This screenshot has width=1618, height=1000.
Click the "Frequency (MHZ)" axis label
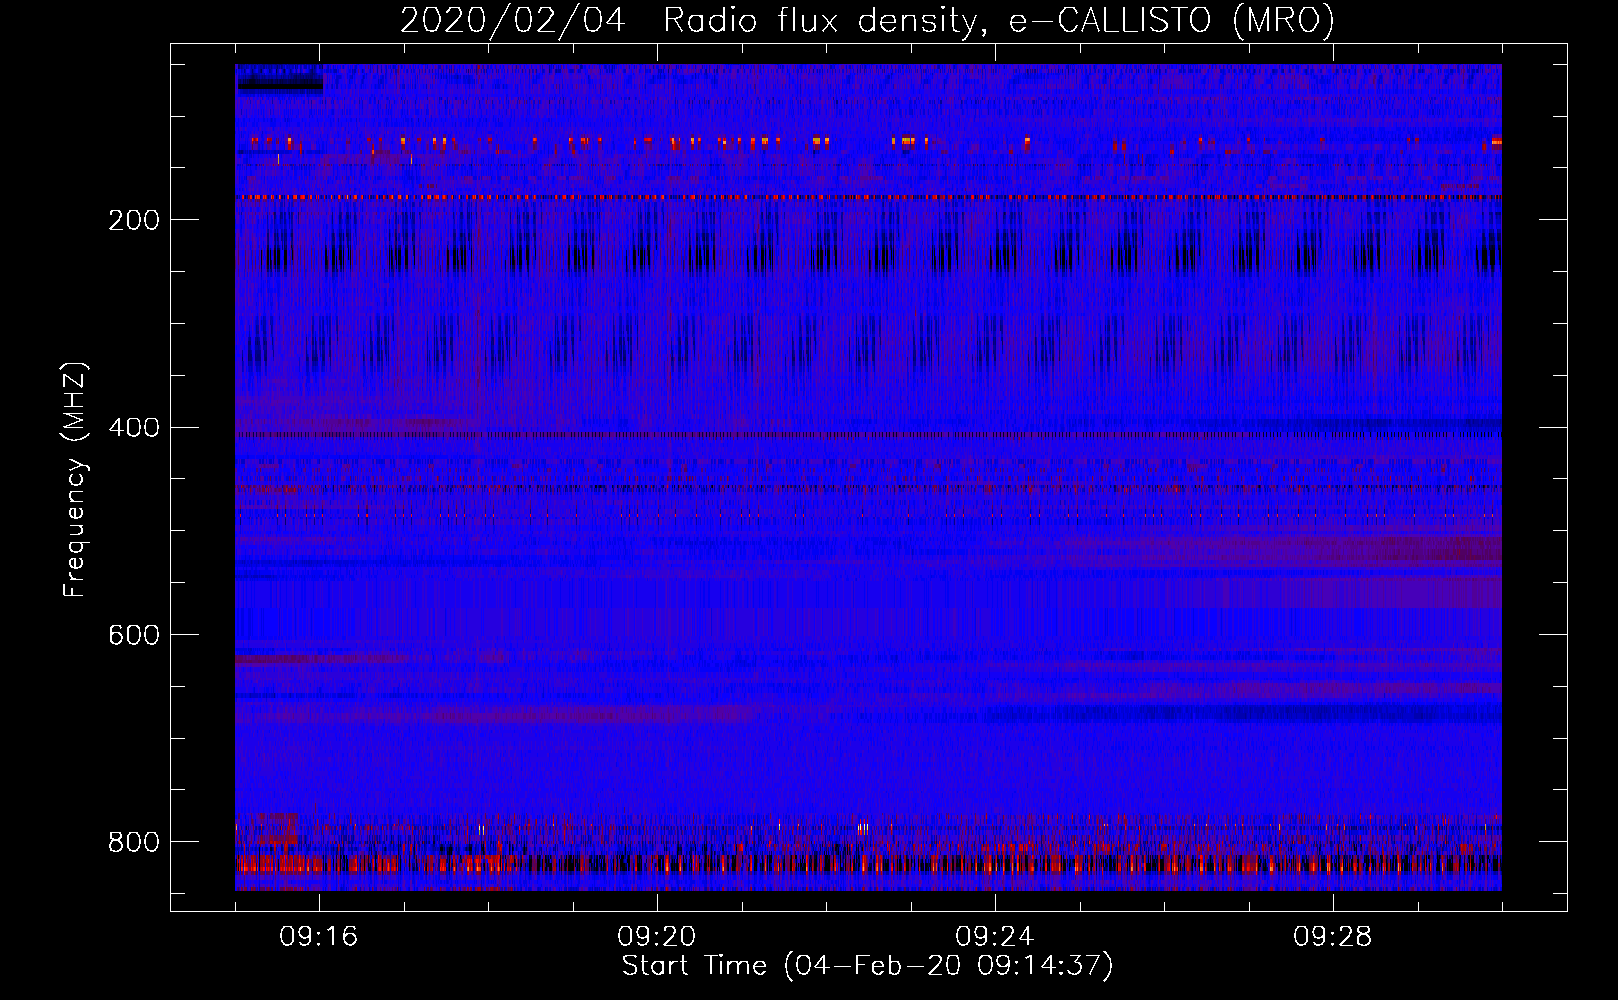(75, 479)
